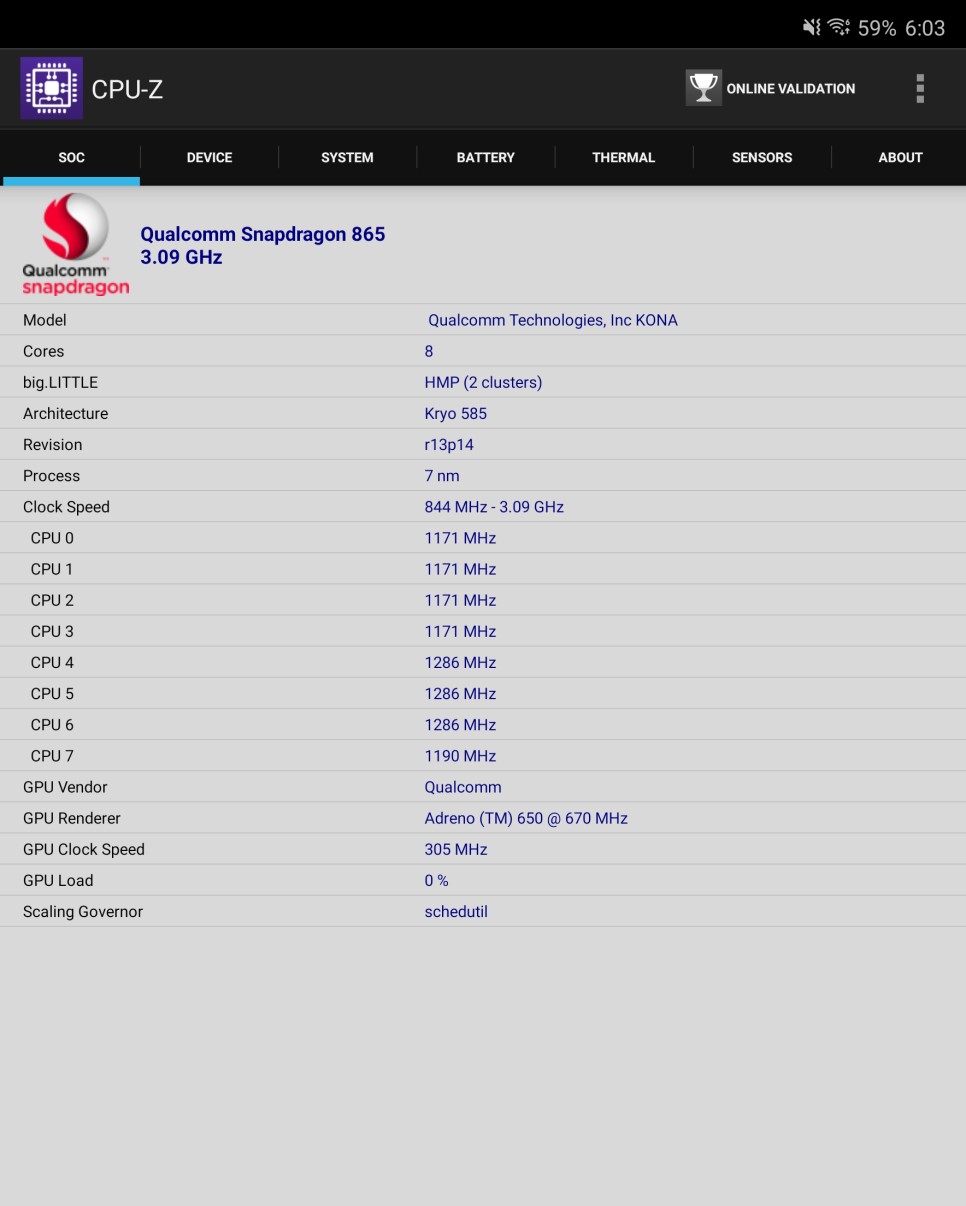Tap the CPU 3 row label
966x1206 pixels.
point(52,631)
